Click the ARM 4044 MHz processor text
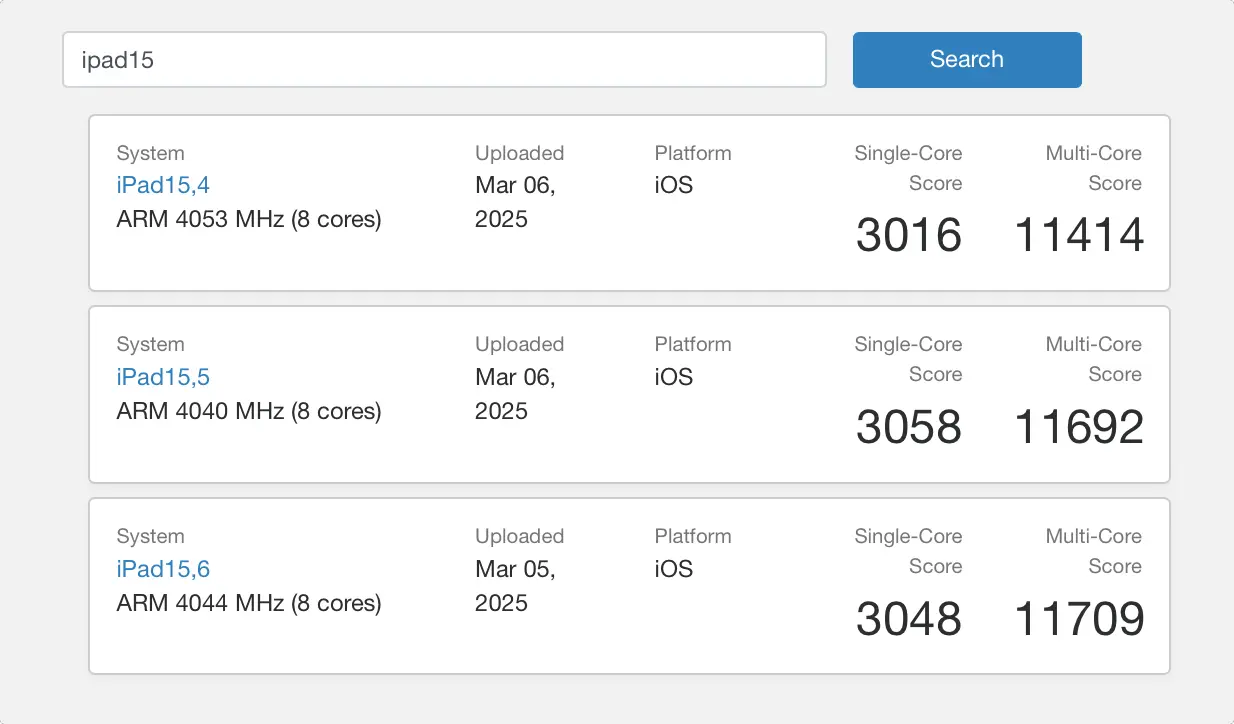 coord(249,603)
